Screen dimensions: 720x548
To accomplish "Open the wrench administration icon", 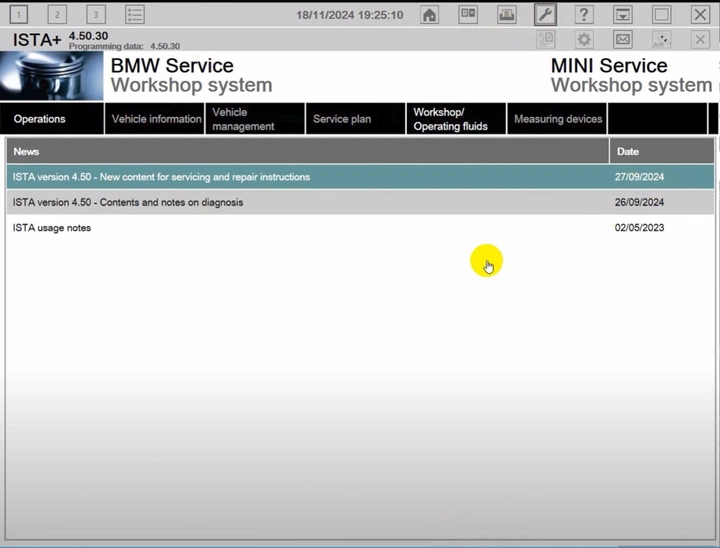I will coord(546,15).
